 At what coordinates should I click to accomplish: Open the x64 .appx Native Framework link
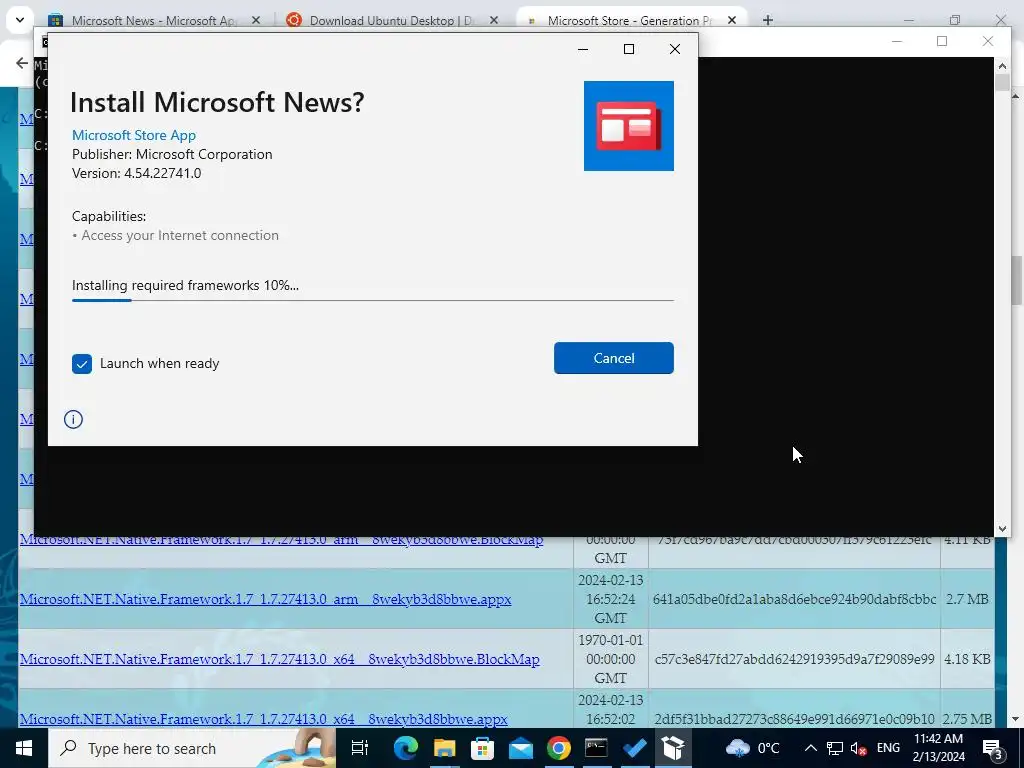tap(263, 719)
